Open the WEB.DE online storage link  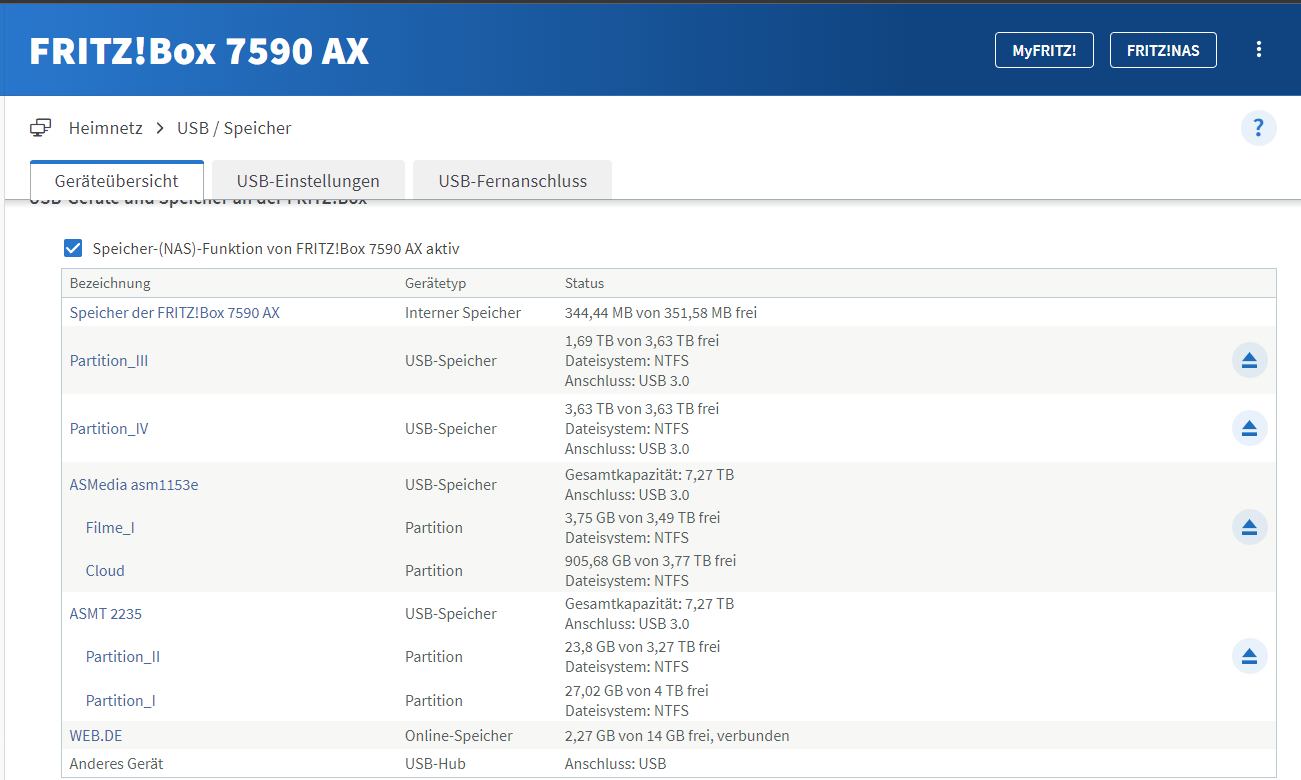click(95, 735)
